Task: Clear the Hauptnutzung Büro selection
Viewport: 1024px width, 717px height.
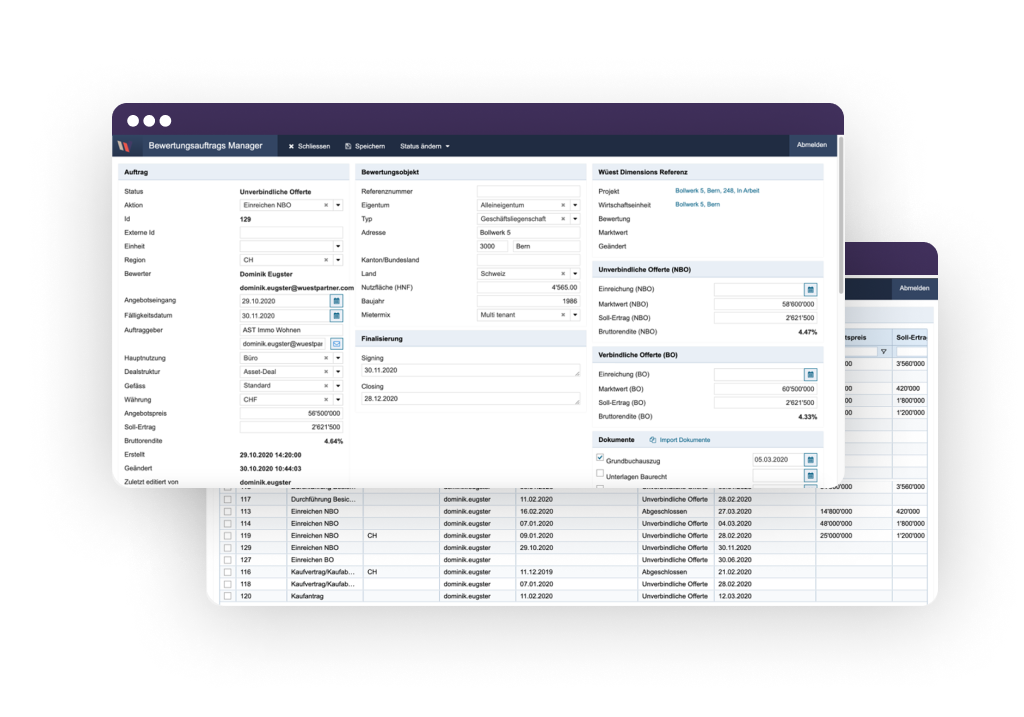Action: click(326, 358)
